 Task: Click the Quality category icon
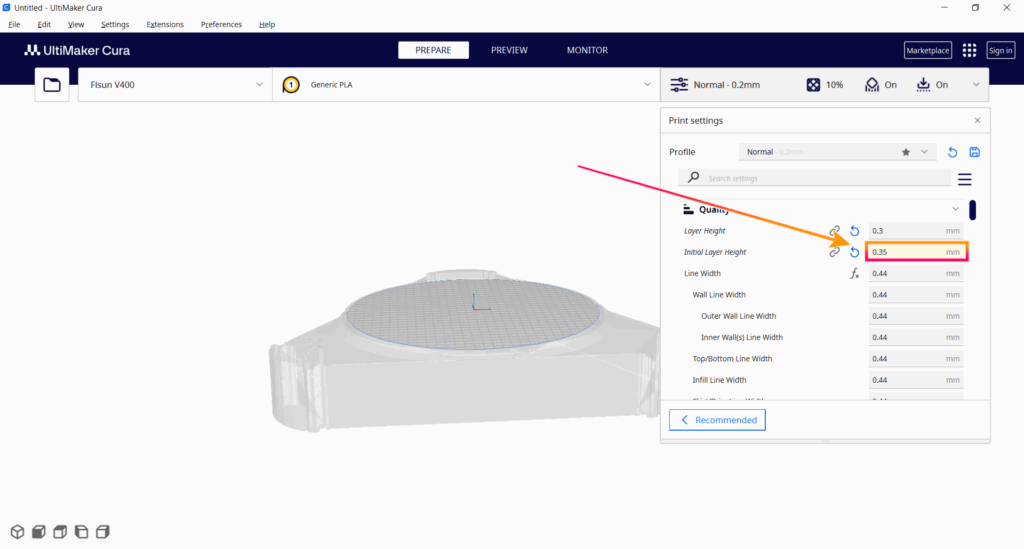[688, 210]
